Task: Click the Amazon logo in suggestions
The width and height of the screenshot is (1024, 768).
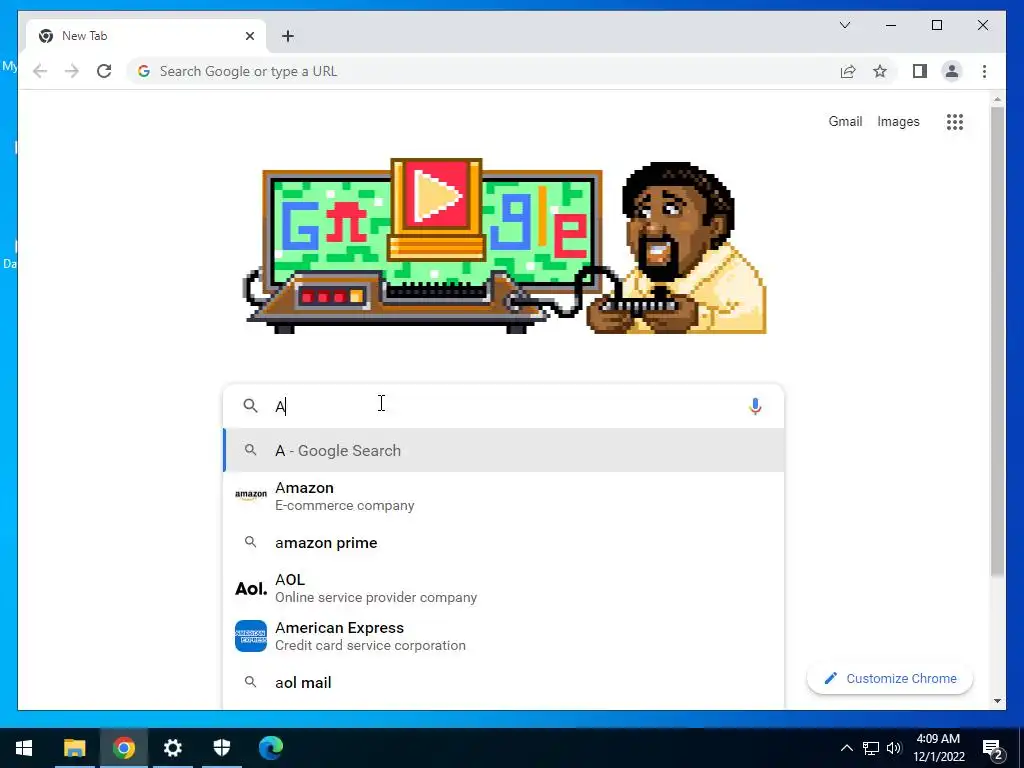Action: tap(251, 494)
